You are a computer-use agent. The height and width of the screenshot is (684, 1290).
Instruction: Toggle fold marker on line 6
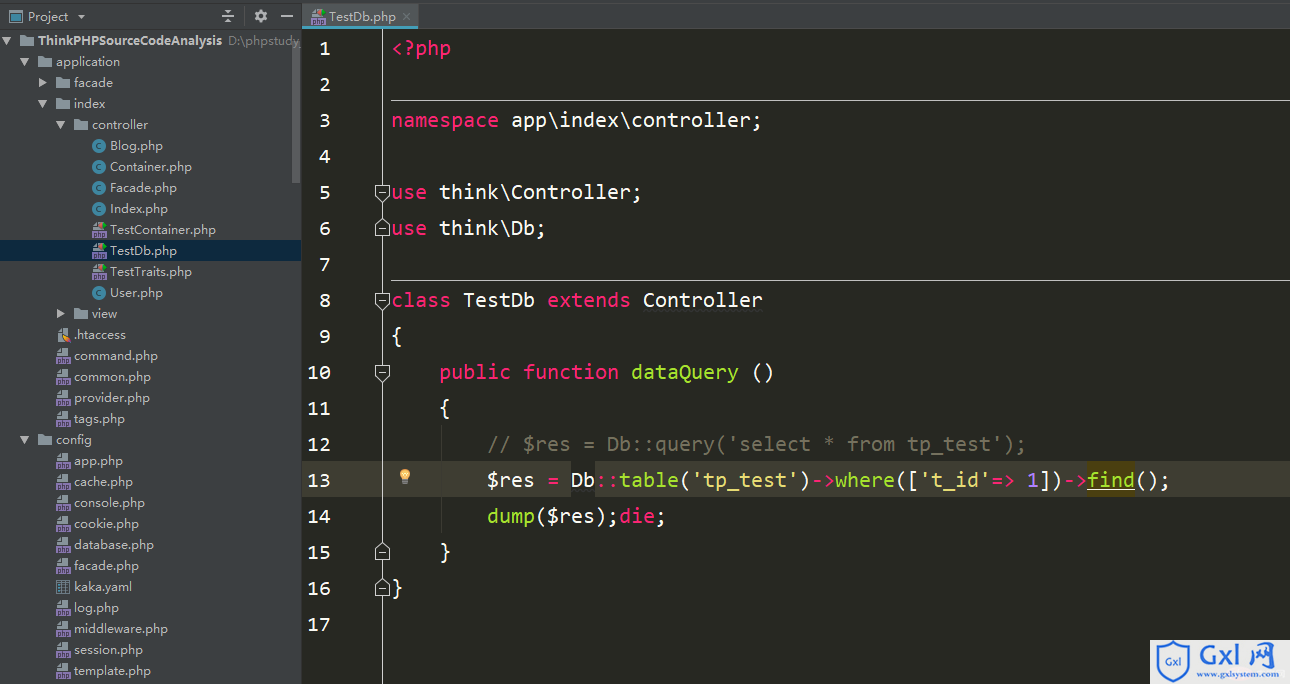pyautogui.click(x=381, y=228)
